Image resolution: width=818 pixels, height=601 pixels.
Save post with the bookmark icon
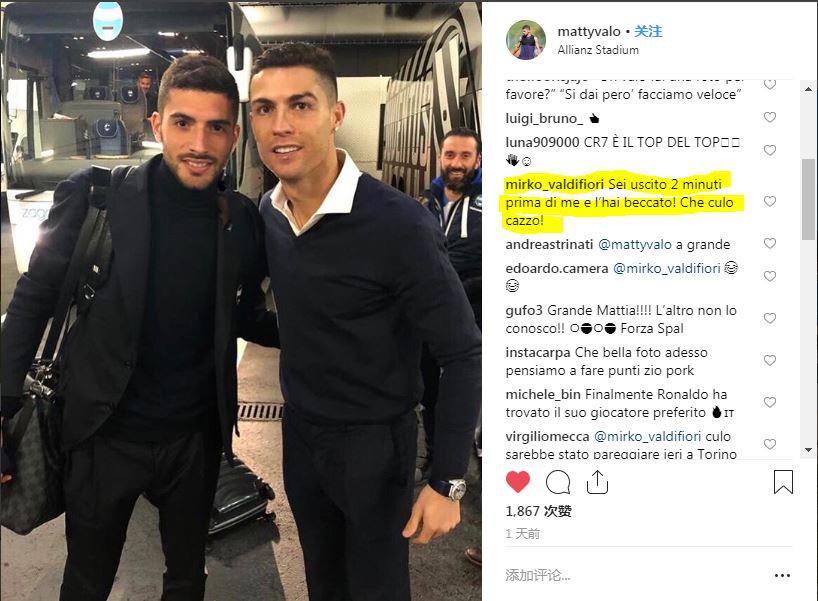783,482
